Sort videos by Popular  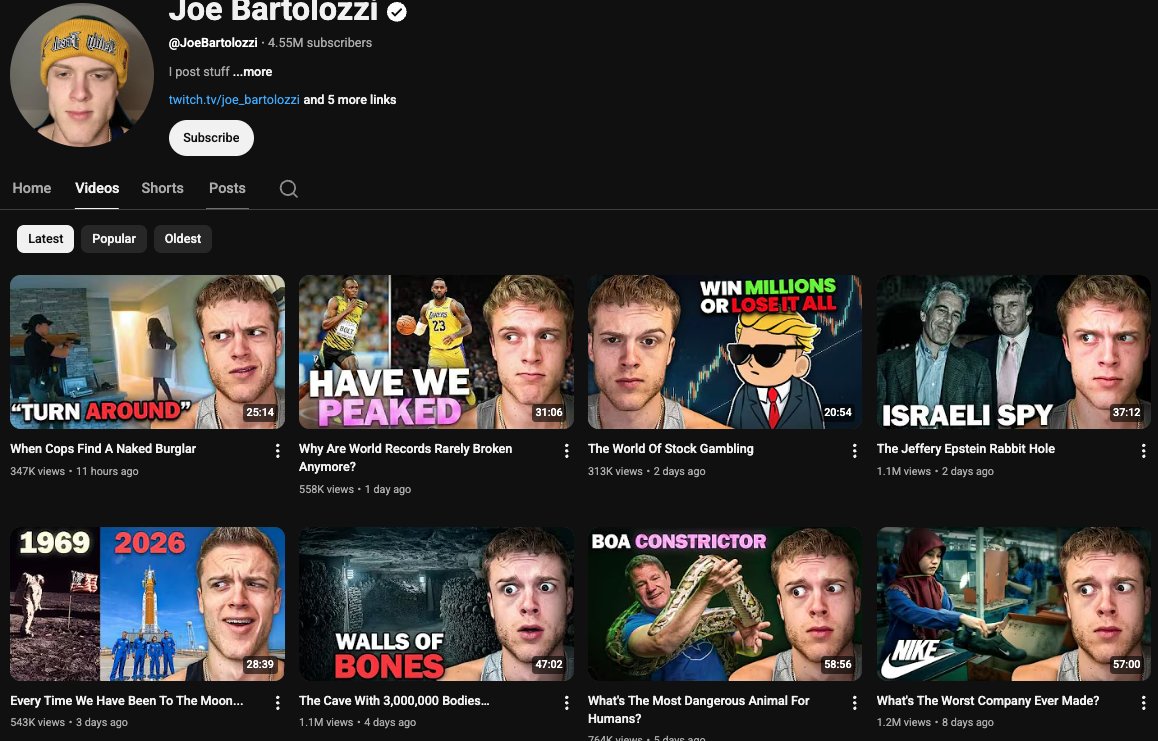[x=114, y=239]
